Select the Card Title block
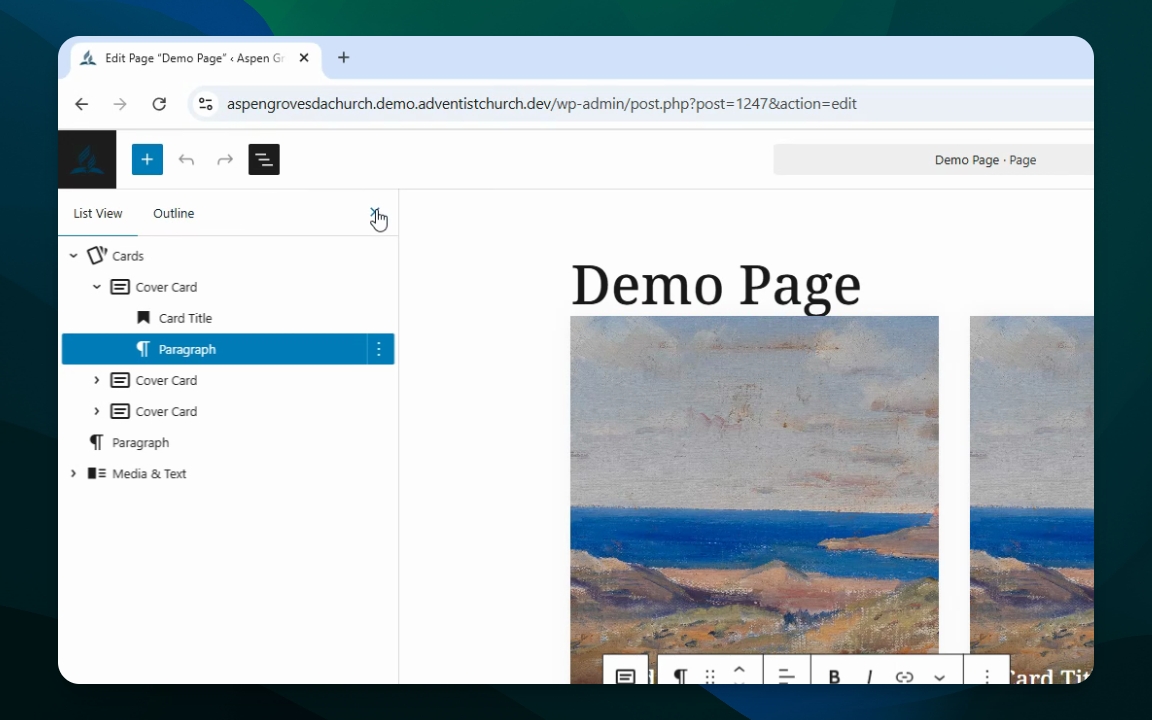Viewport: 1152px width, 720px height. (x=228, y=318)
